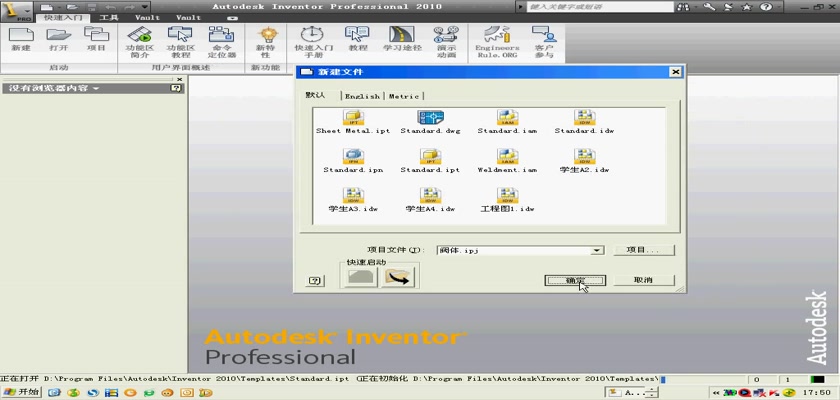Click the 取消 (Cancel) button
This screenshot has height=400, width=840.
[x=643, y=280]
